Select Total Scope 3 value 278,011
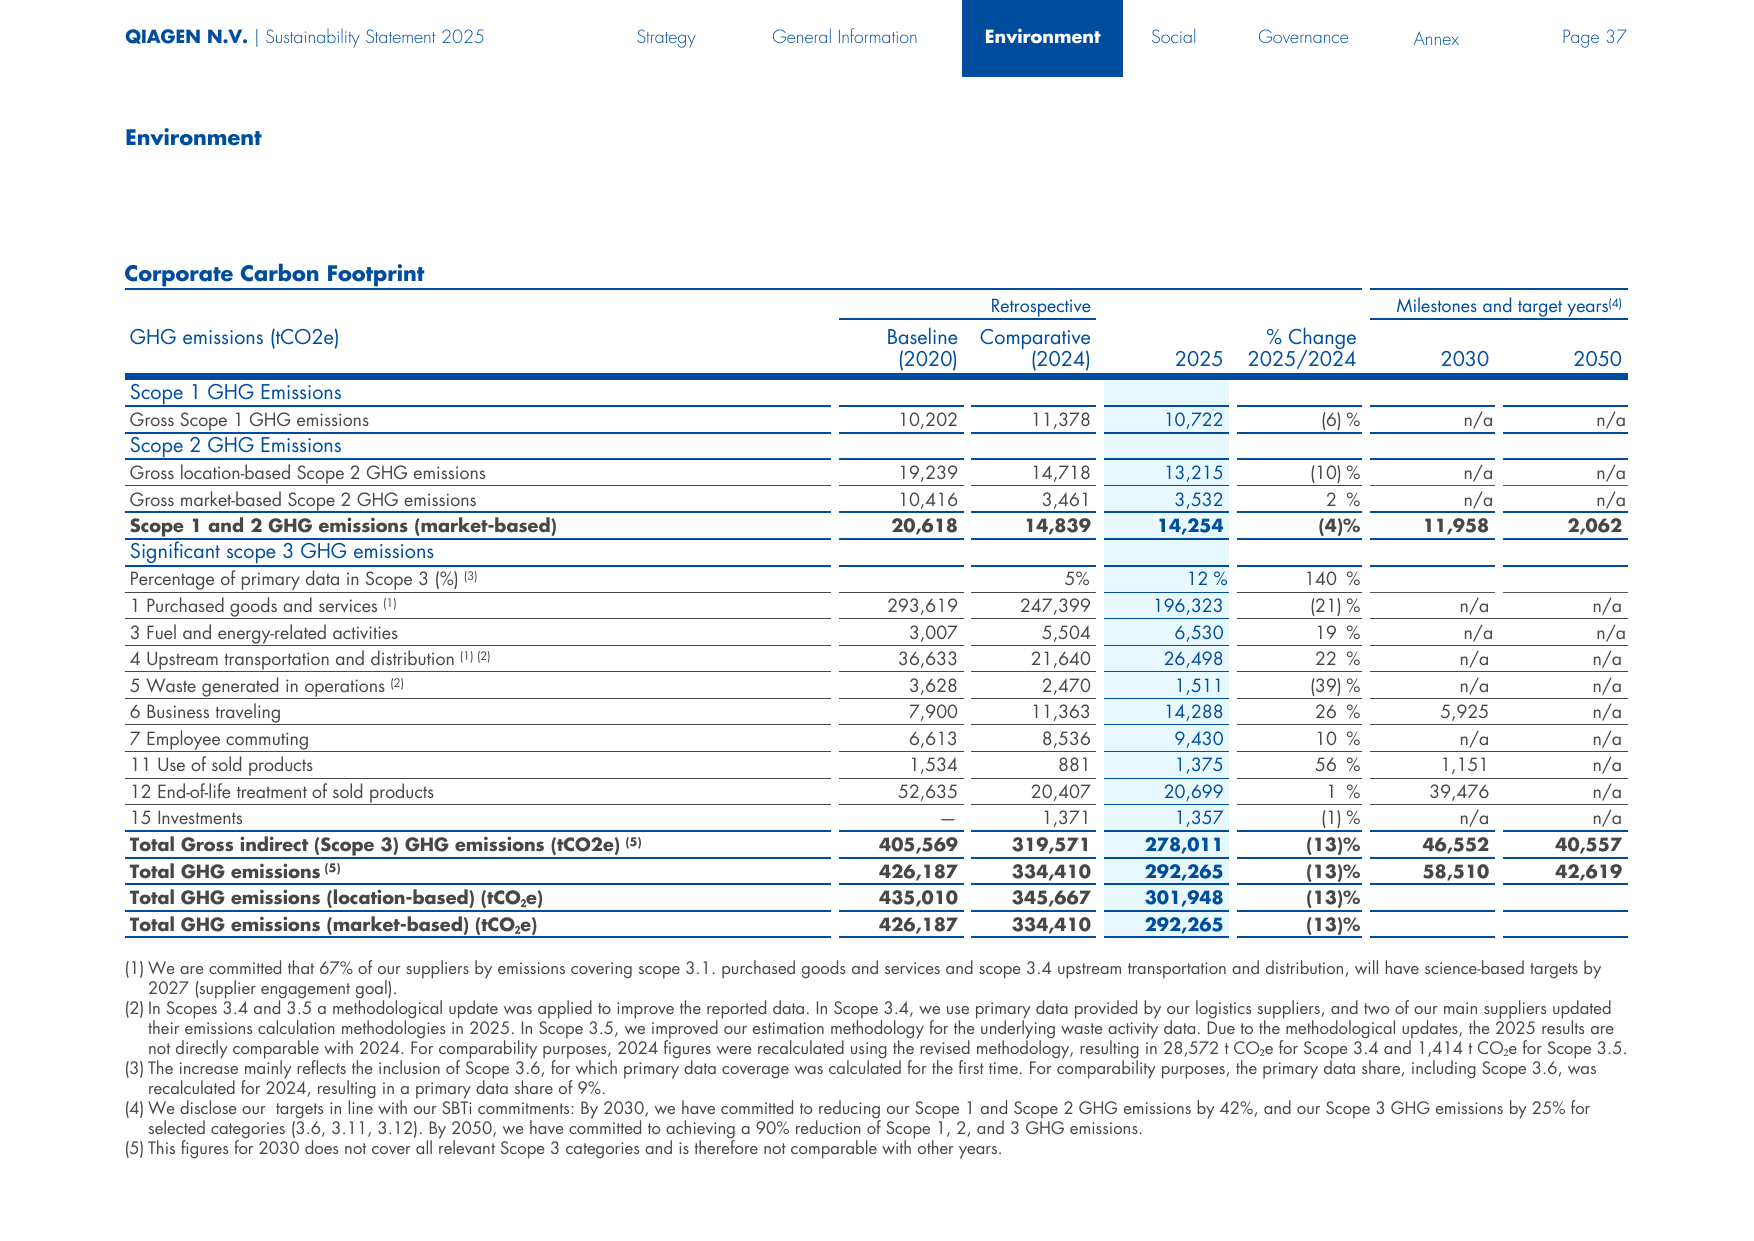This screenshot has height=1241, width=1754. point(1184,845)
